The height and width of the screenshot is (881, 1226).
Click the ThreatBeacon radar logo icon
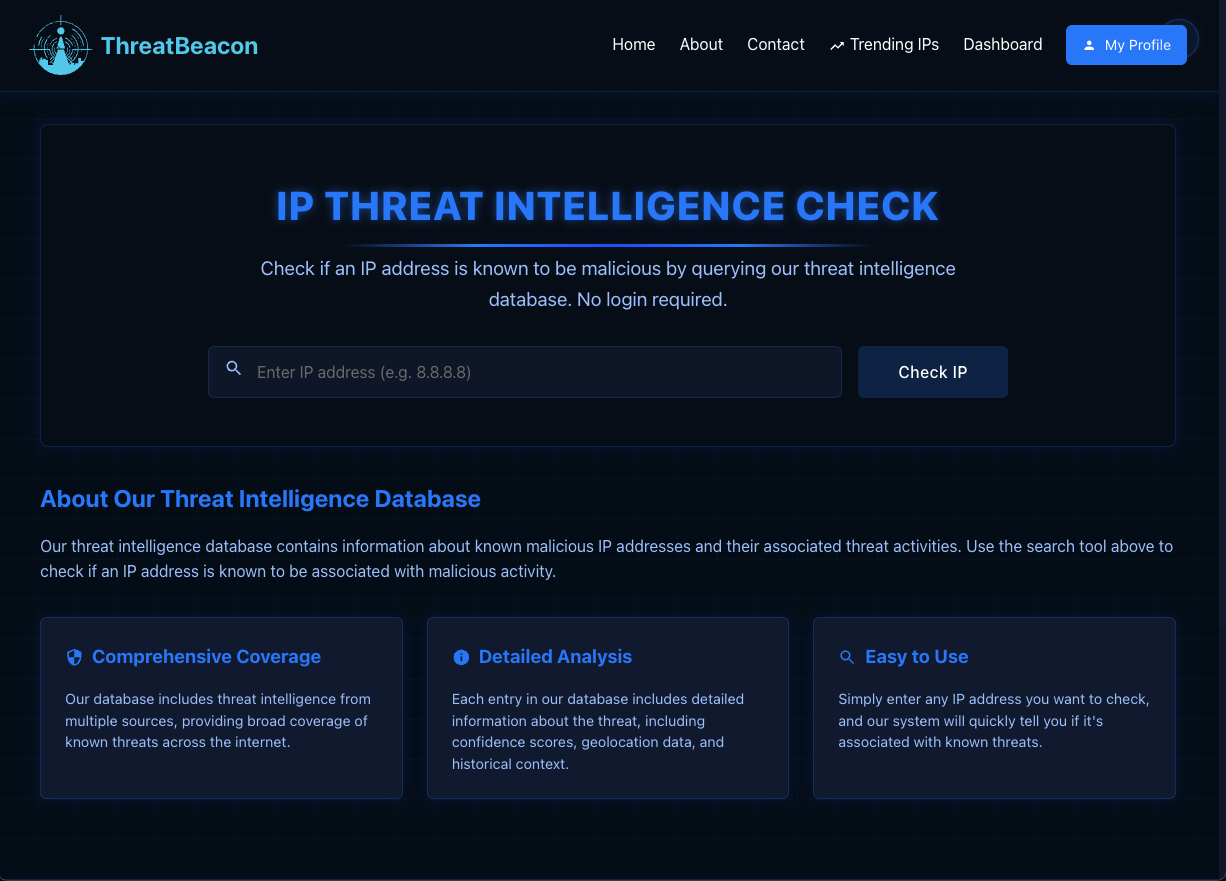coord(60,45)
